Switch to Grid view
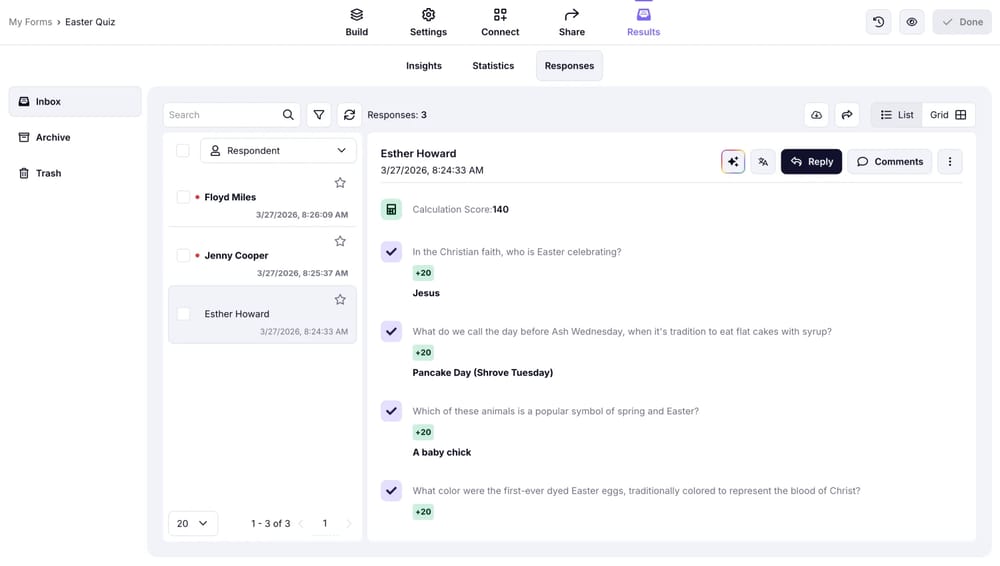This screenshot has width=1000, height=566. pos(948,115)
